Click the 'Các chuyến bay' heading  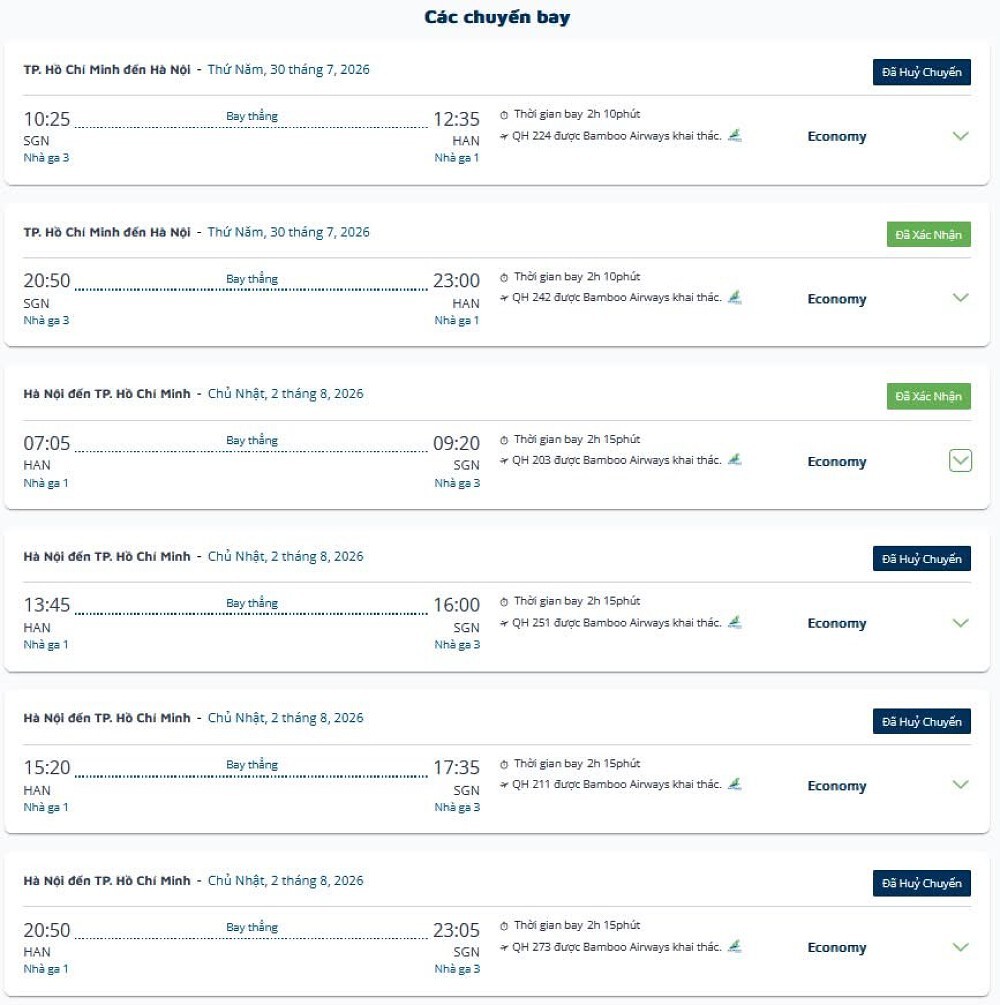click(497, 17)
